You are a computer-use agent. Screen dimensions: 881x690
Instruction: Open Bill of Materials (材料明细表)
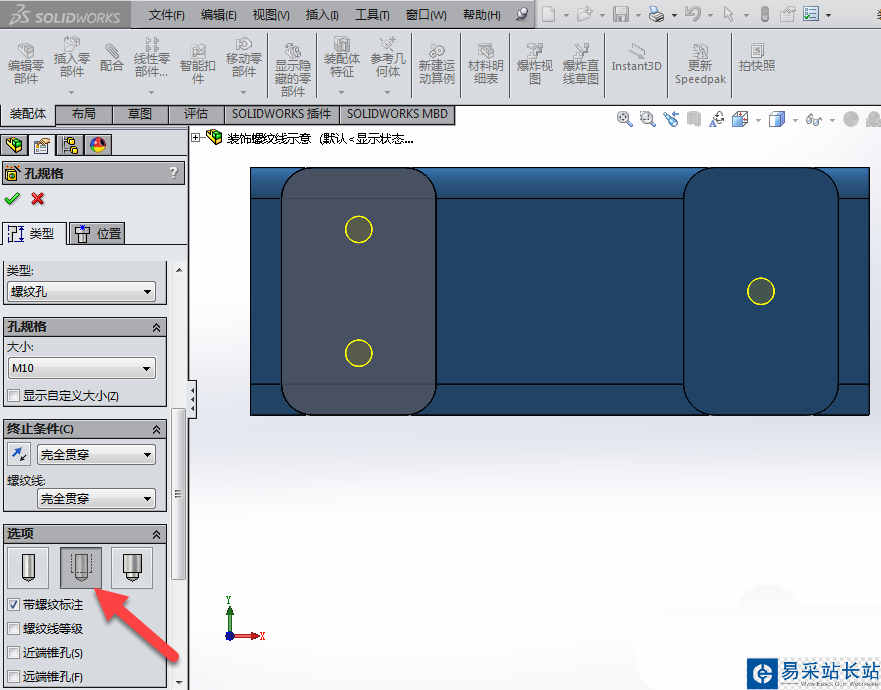(485, 63)
